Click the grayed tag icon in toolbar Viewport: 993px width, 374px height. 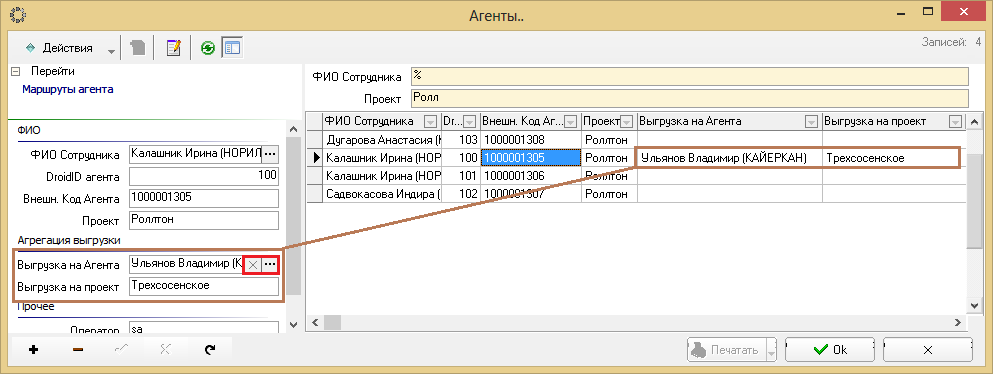(x=137, y=48)
